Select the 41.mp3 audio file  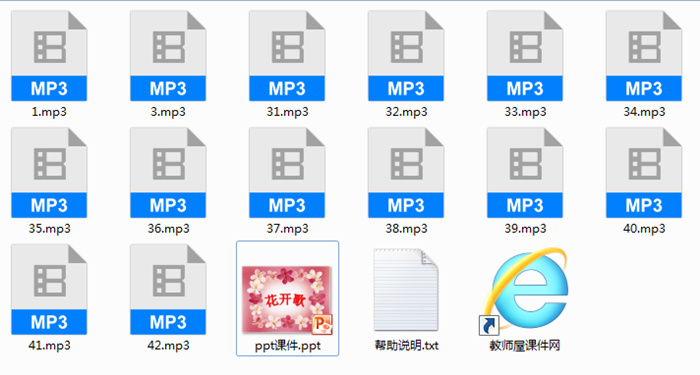[x=49, y=290]
